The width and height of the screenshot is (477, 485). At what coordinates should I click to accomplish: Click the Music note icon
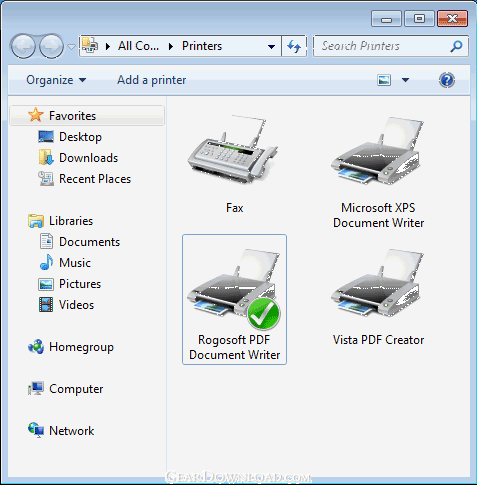46,262
